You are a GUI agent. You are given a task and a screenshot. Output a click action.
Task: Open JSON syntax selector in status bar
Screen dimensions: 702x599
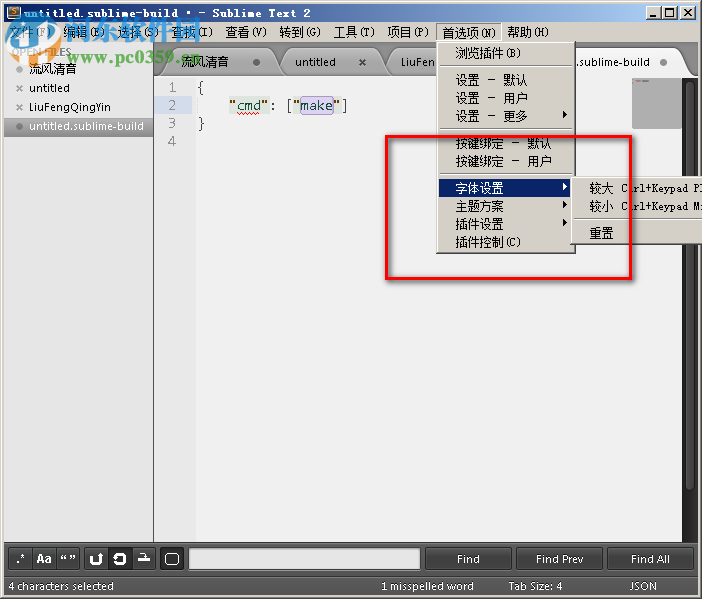(x=643, y=586)
